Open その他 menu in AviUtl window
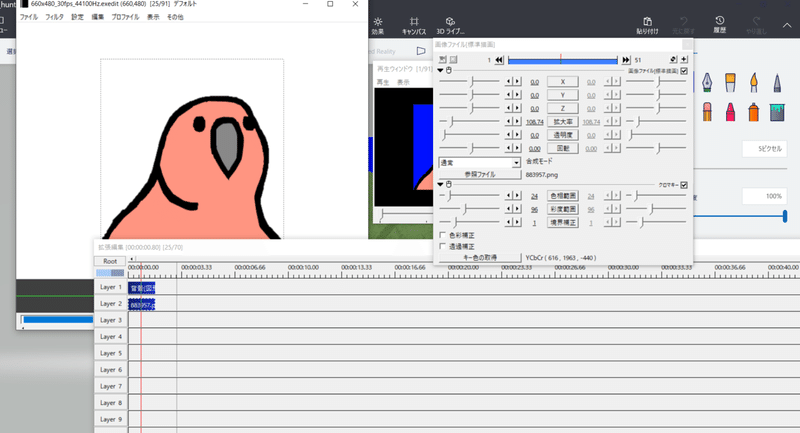 pyautogui.click(x=175, y=17)
